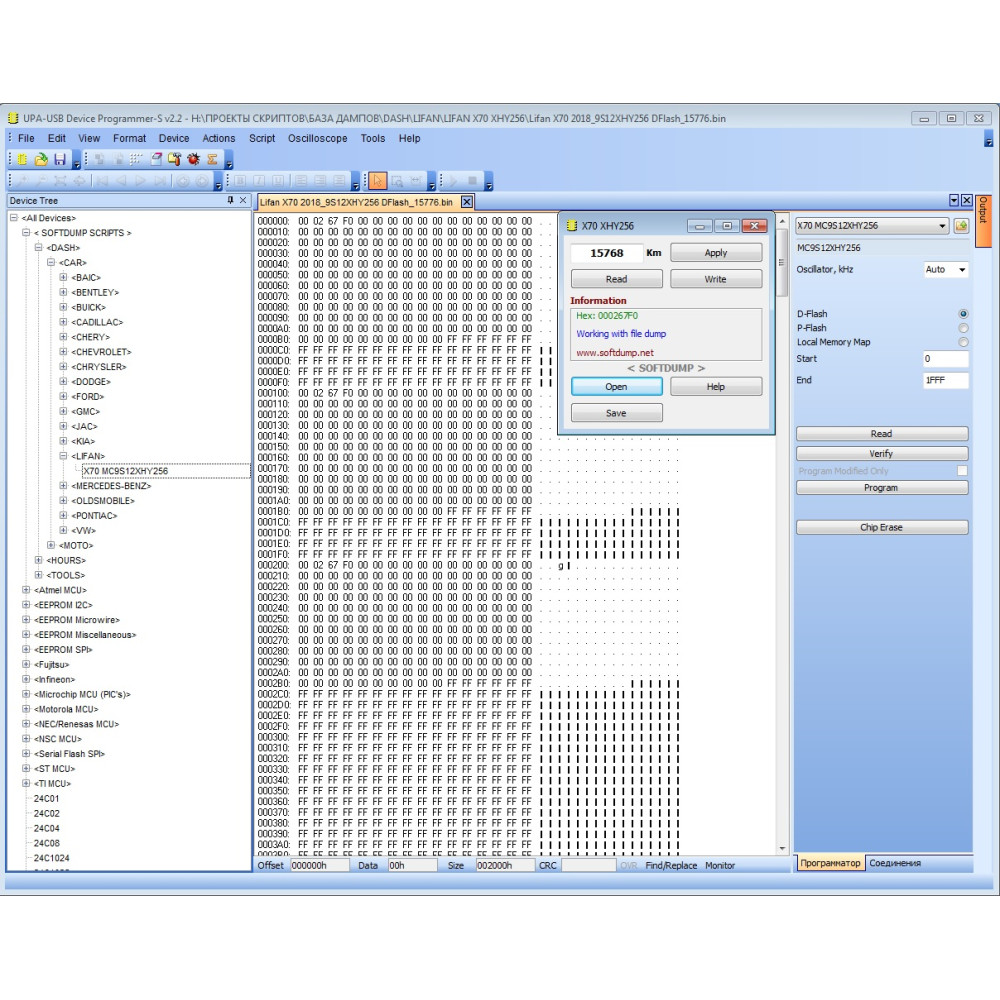Open the Oscilloscope menu
This screenshot has height=1000, width=1000.
(x=318, y=138)
